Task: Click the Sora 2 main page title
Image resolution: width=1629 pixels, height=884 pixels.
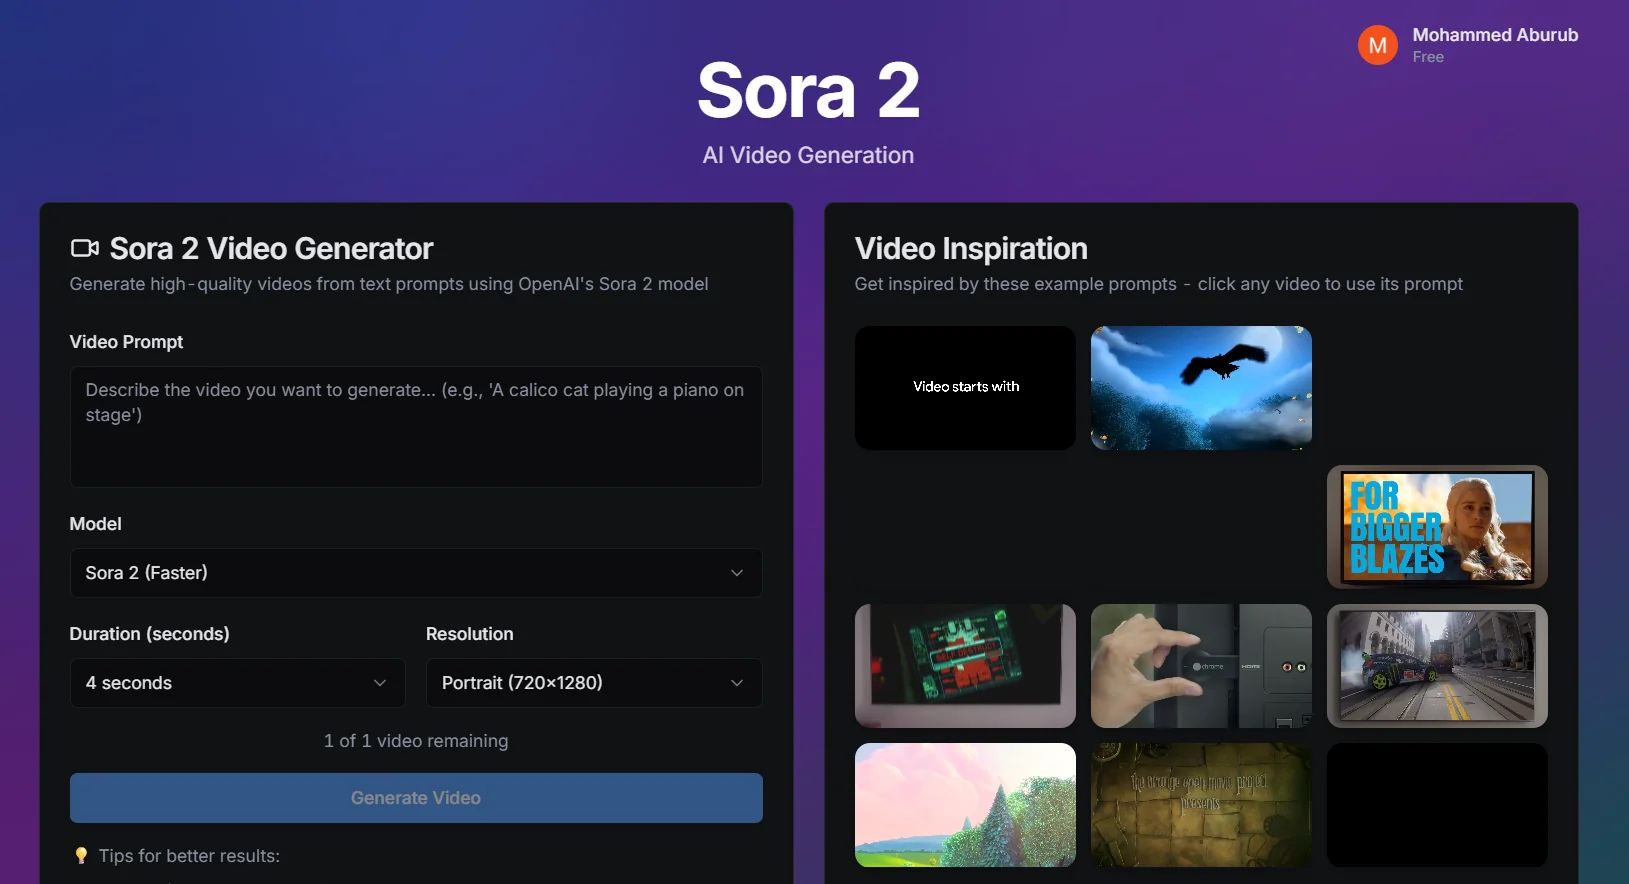Action: (x=808, y=91)
